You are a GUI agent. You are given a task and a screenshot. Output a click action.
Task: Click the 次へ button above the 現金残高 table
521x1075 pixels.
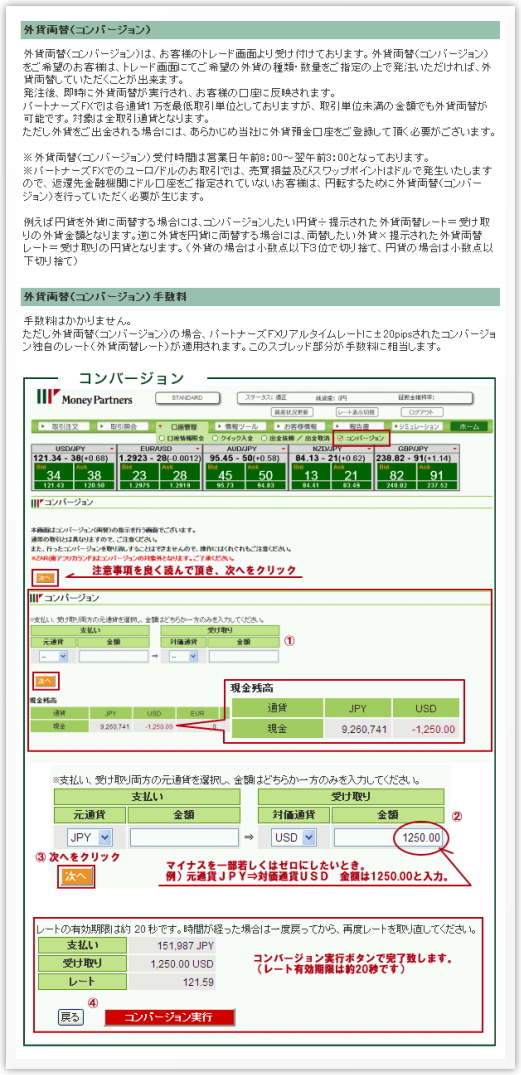click(45, 680)
